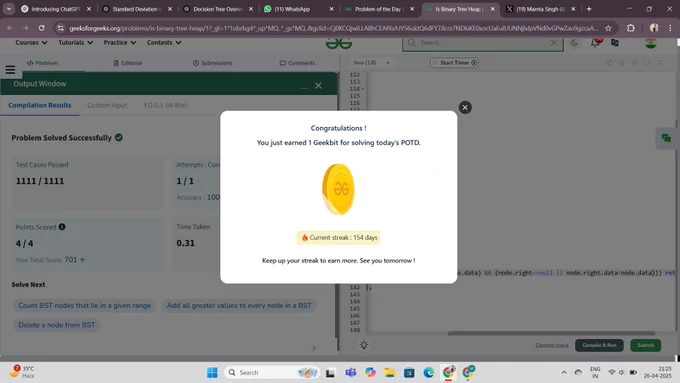Open Windows Start menu
680x383 pixels.
(x=212, y=372)
